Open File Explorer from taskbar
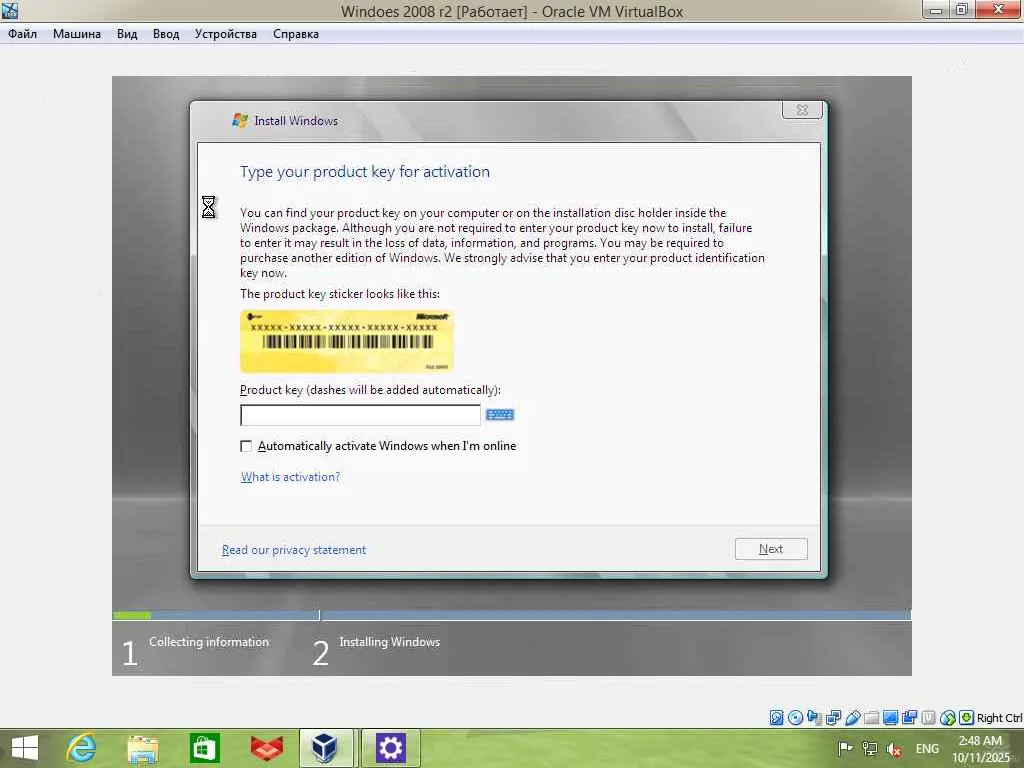1024x768 pixels. point(143,748)
